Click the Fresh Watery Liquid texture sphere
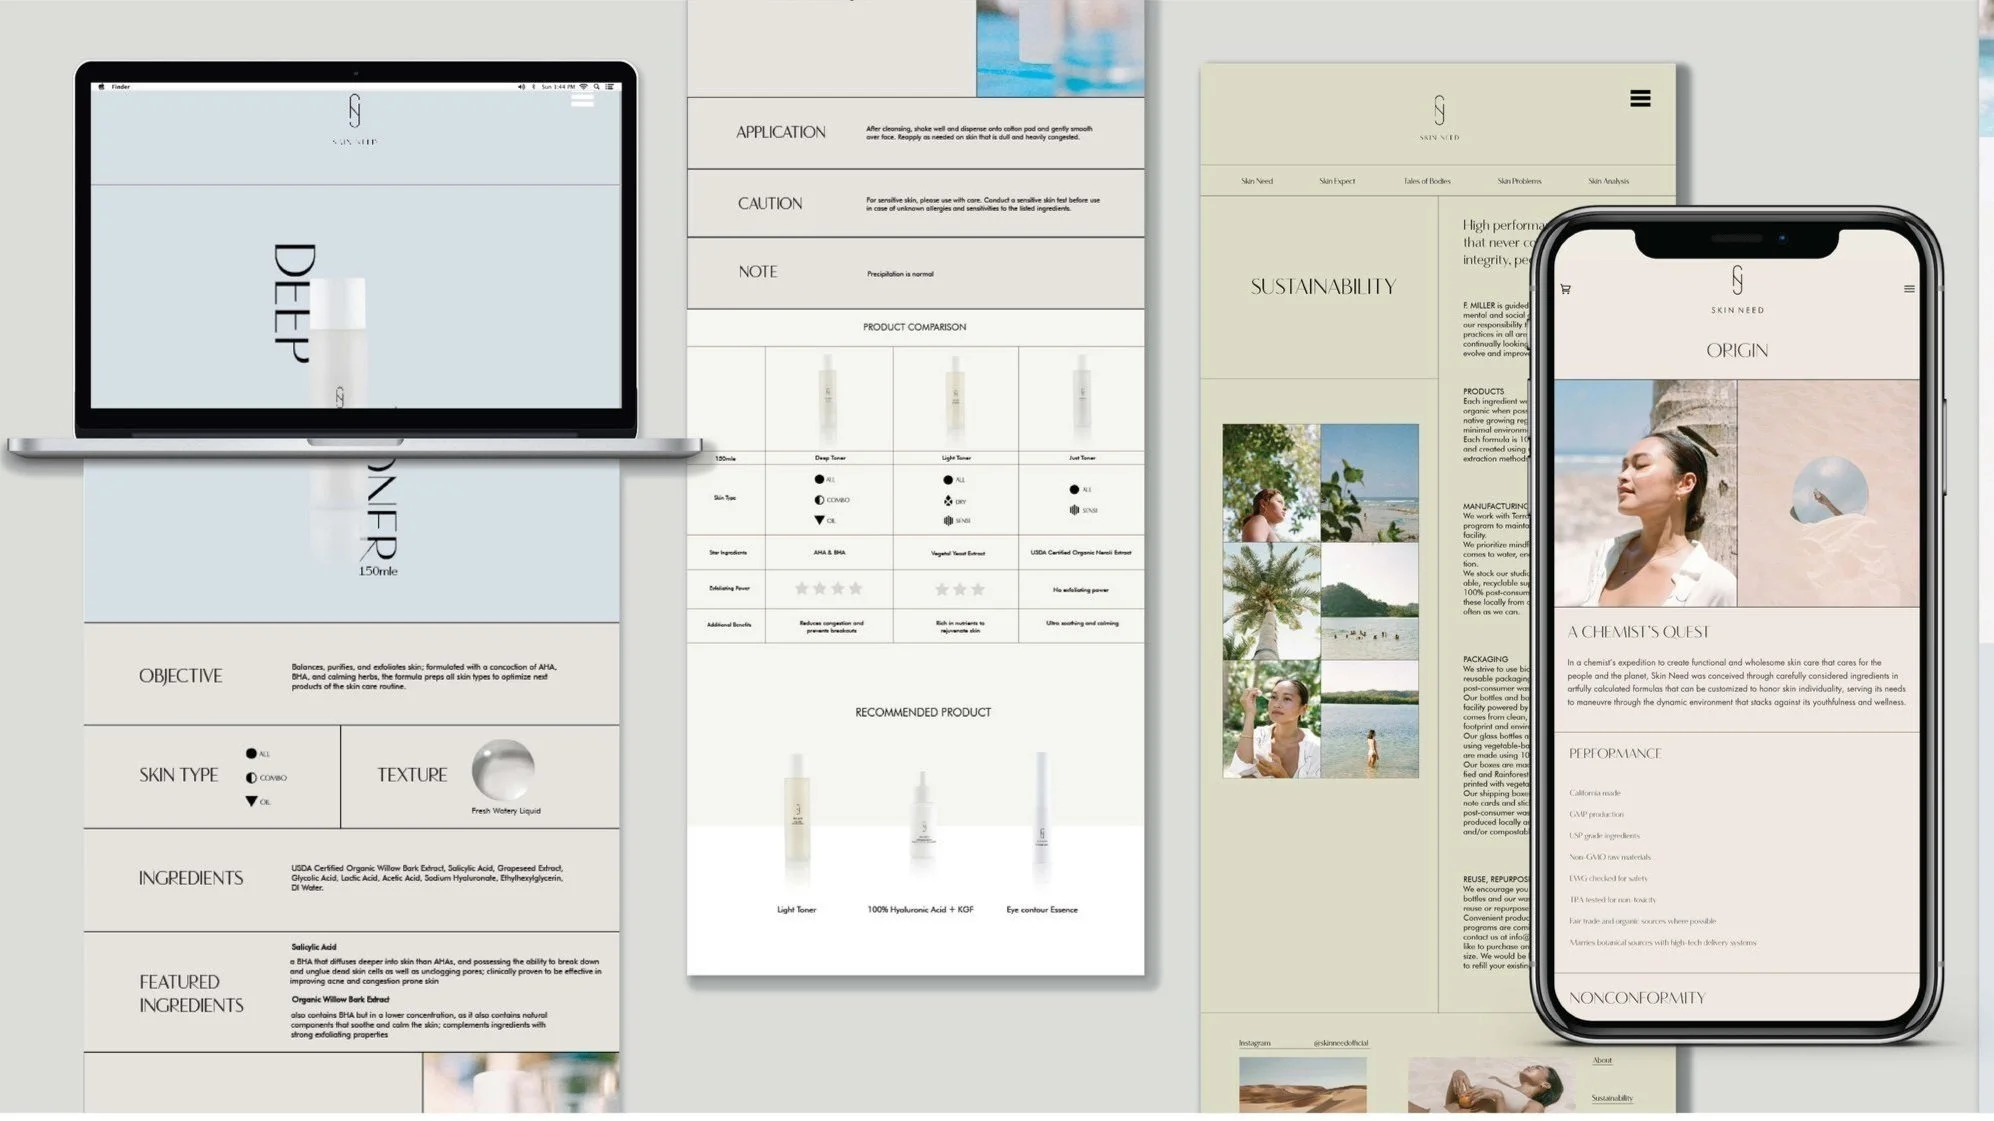Image resolution: width=1994 pixels, height=1121 pixels. (x=503, y=769)
